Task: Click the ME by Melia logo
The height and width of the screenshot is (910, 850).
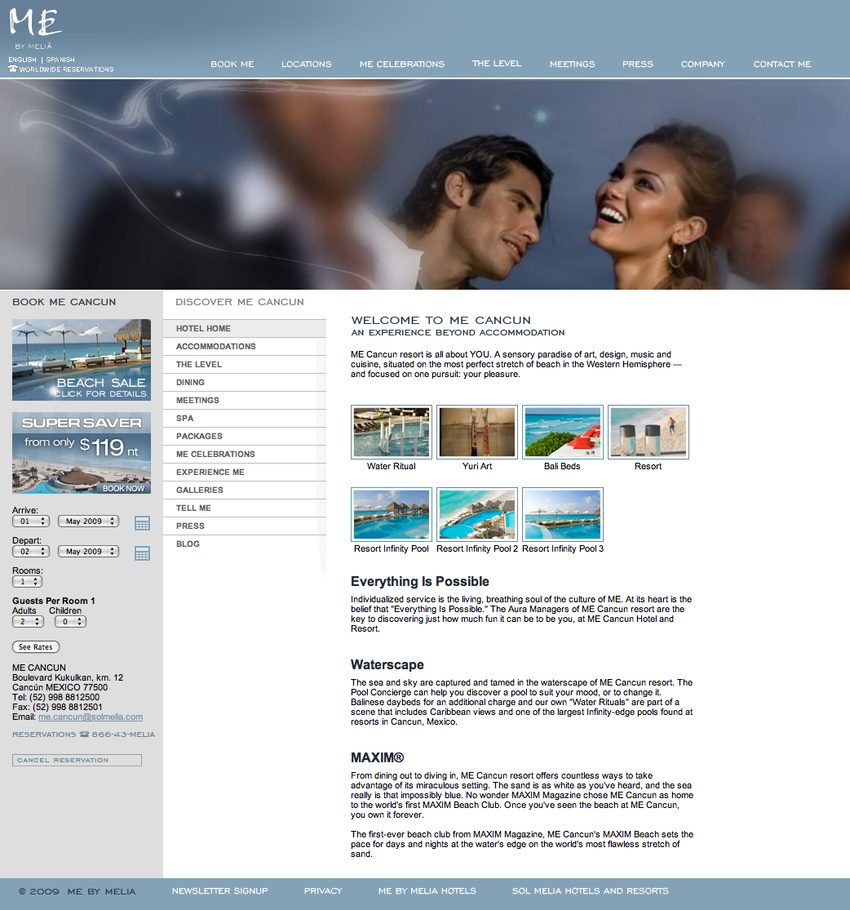Action: [35, 29]
